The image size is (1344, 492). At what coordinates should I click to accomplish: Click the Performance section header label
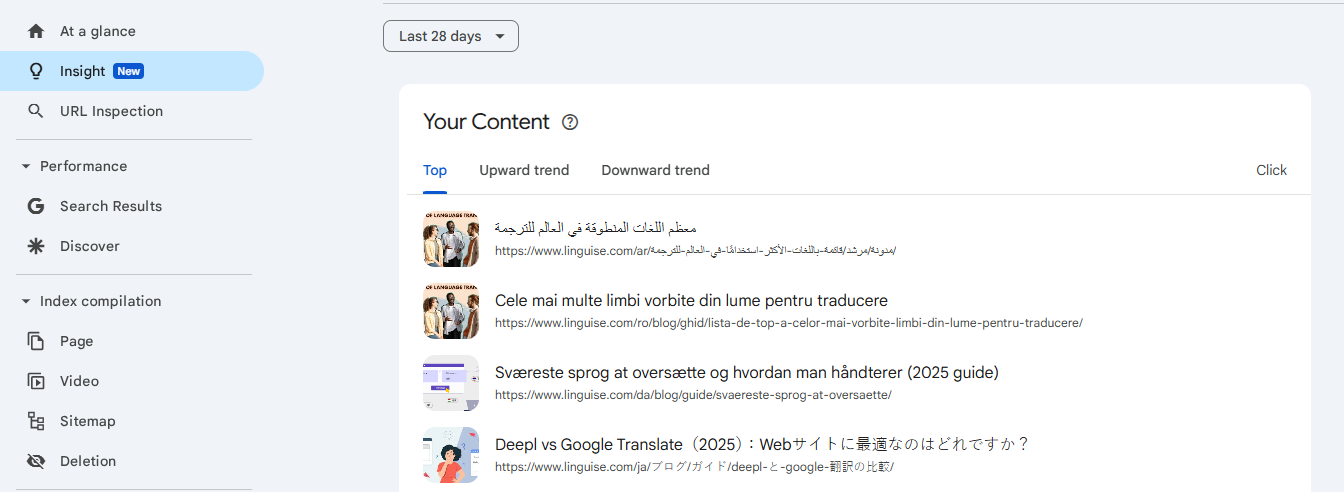(x=83, y=166)
